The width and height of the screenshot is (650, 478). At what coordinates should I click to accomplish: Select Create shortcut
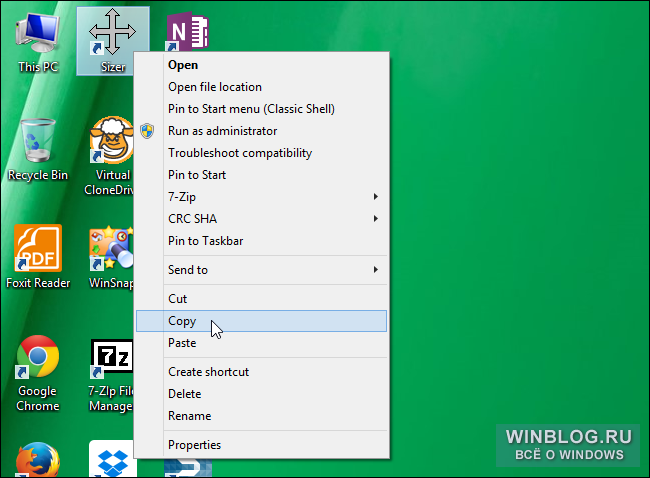click(262, 372)
